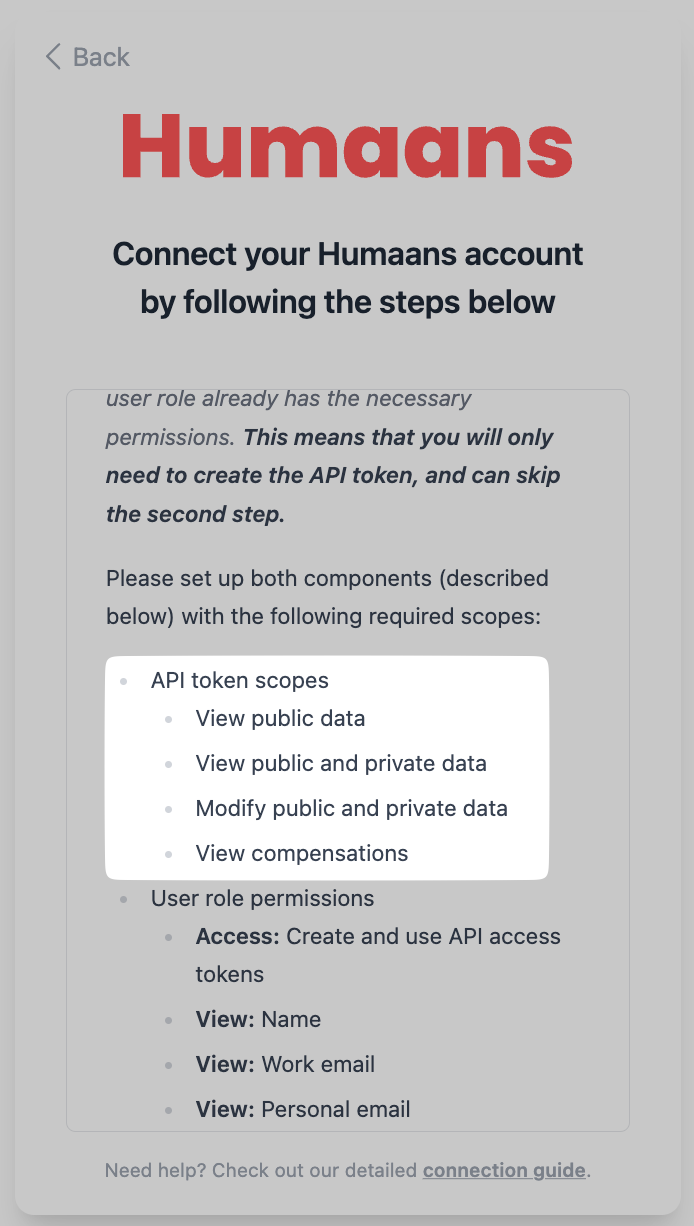The height and width of the screenshot is (1226, 694).
Task: Select the 'View: Personal email' permission
Action: click(x=303, y=1109)
